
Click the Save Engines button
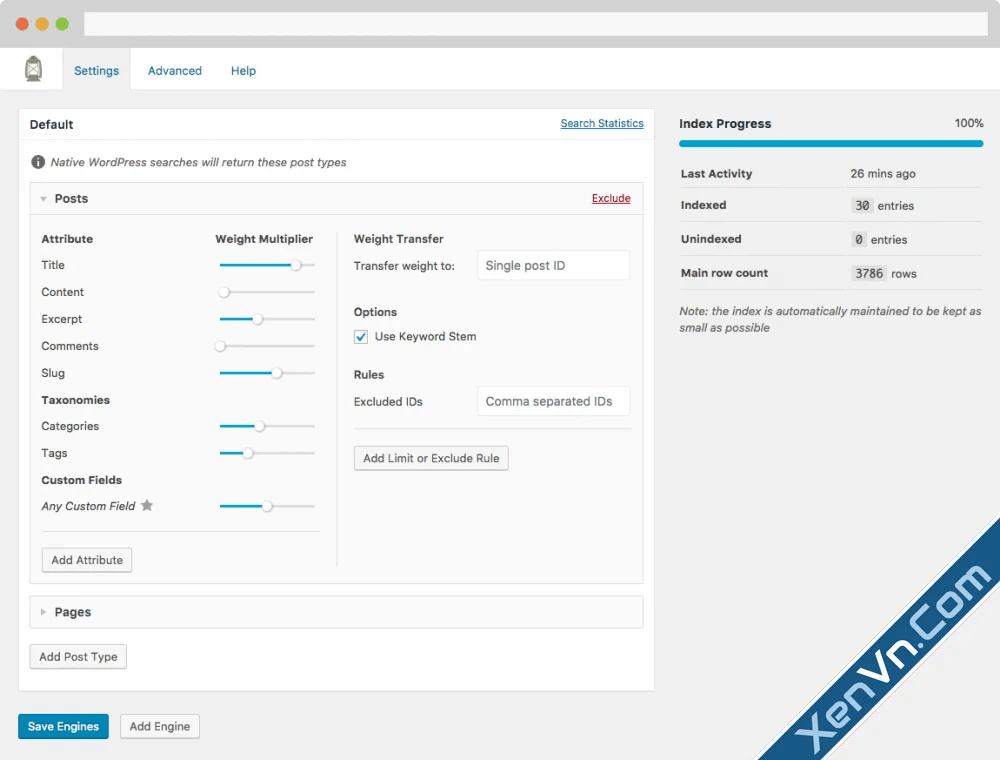click(63, 726)
